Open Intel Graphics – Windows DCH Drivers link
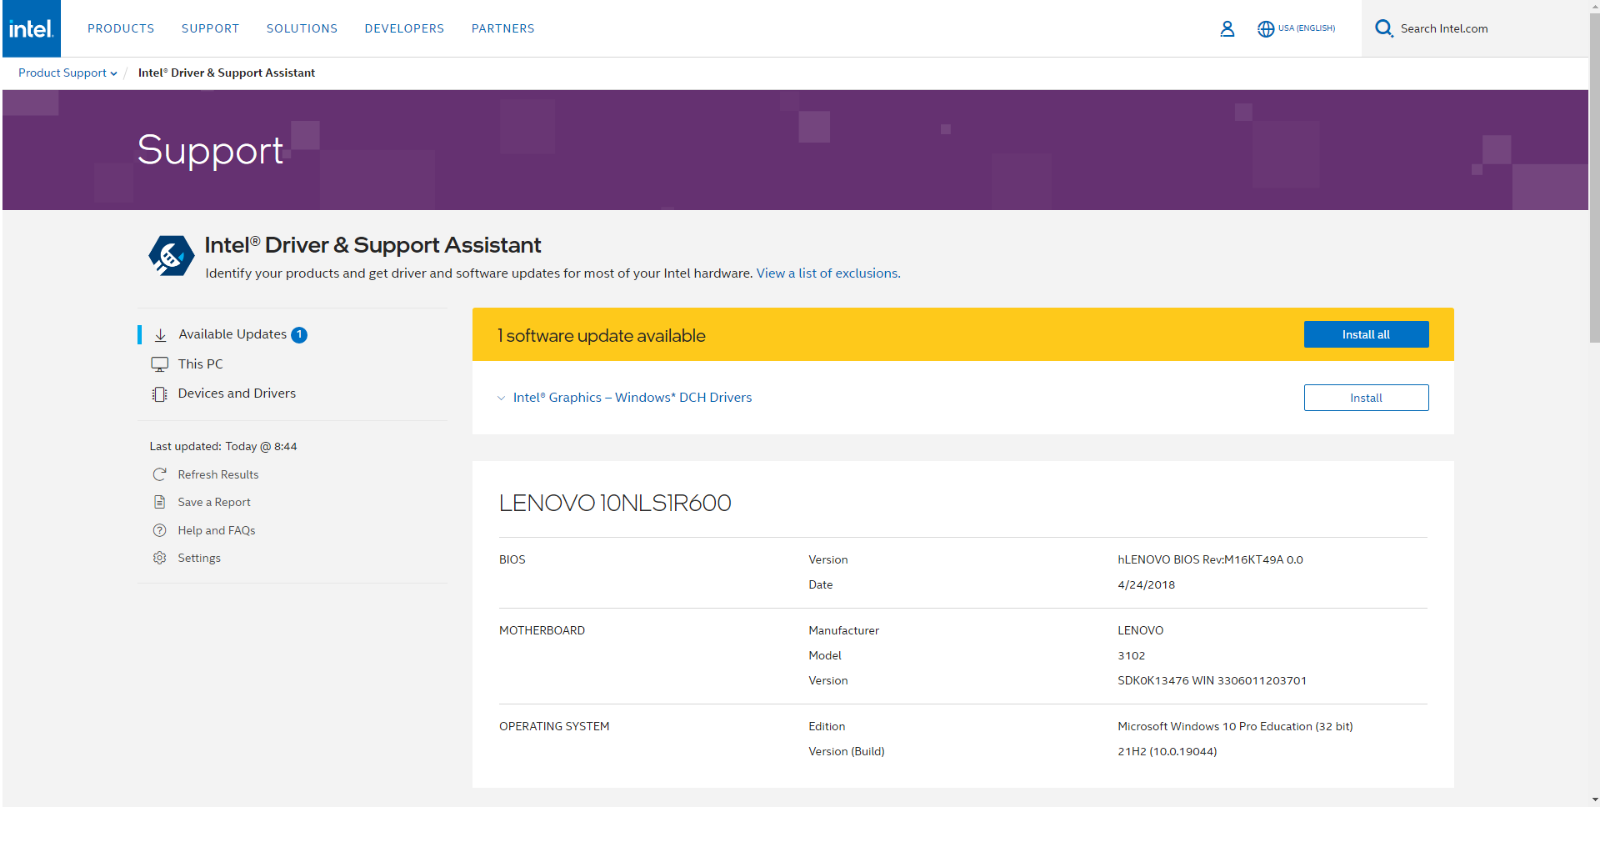 point(632,398)
